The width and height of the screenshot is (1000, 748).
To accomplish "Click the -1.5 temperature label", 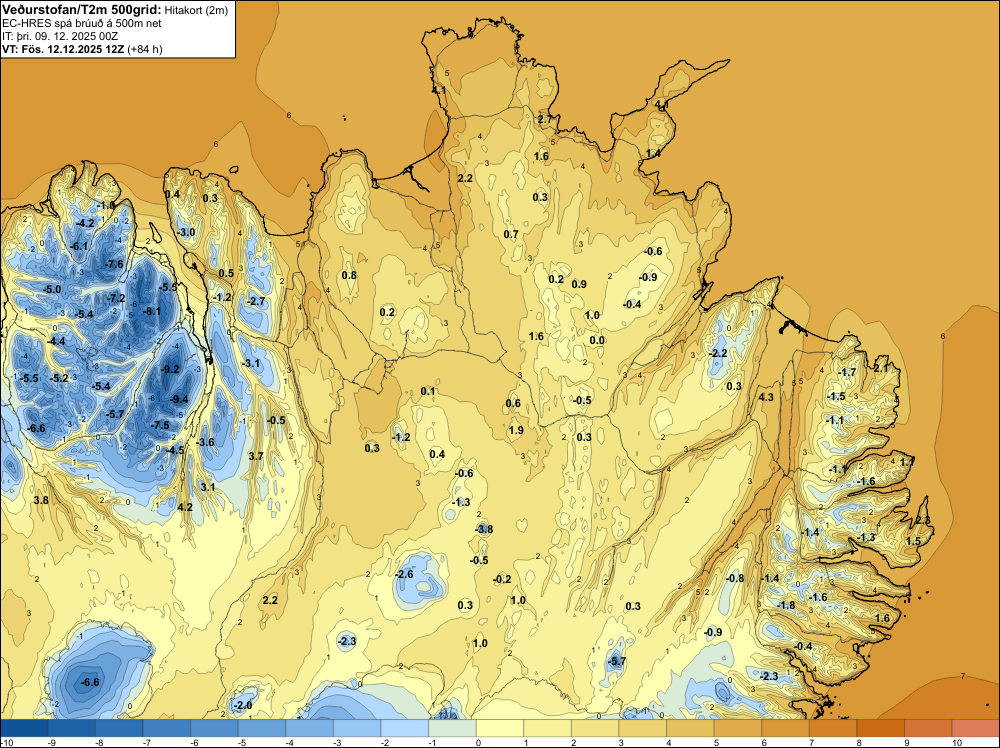I will point(835,397).
